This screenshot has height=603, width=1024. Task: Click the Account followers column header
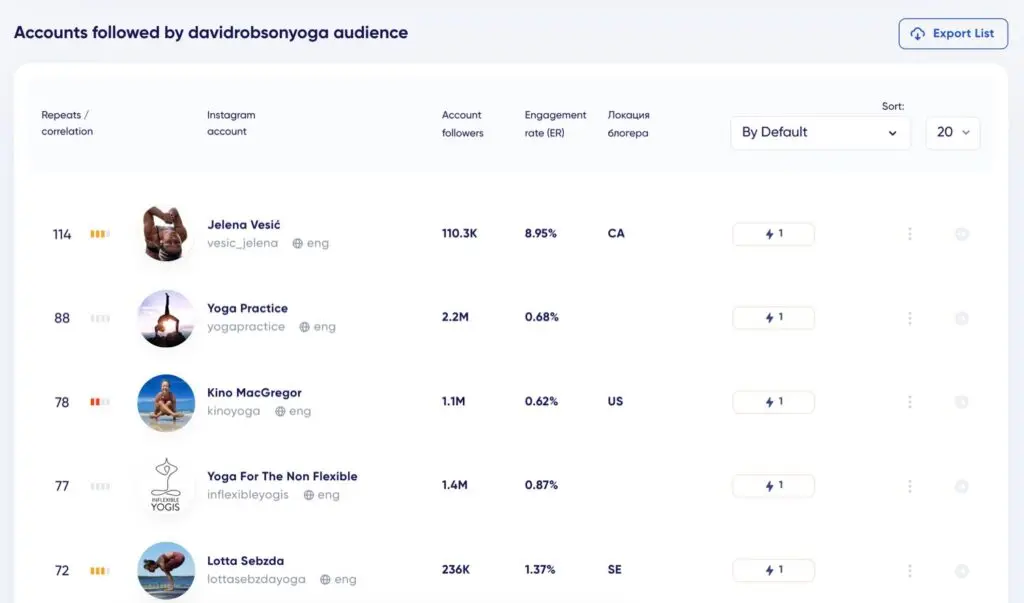pos(462,123)
